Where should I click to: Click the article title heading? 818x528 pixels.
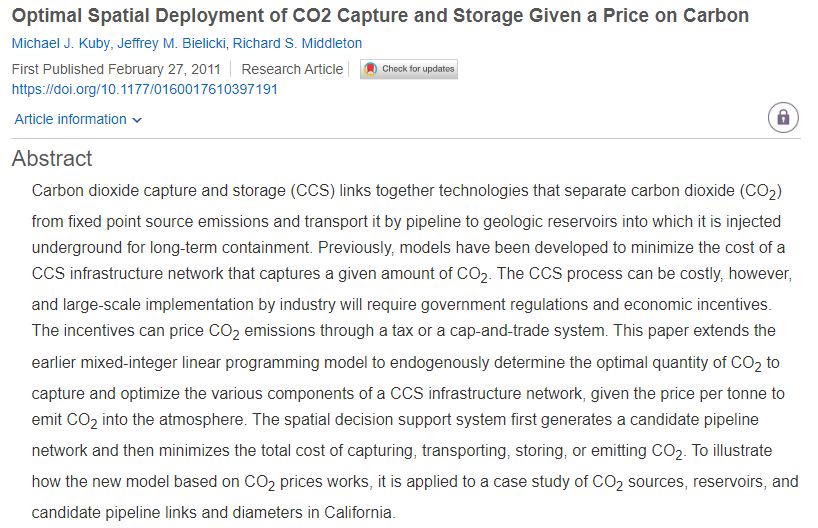[380, 16]
